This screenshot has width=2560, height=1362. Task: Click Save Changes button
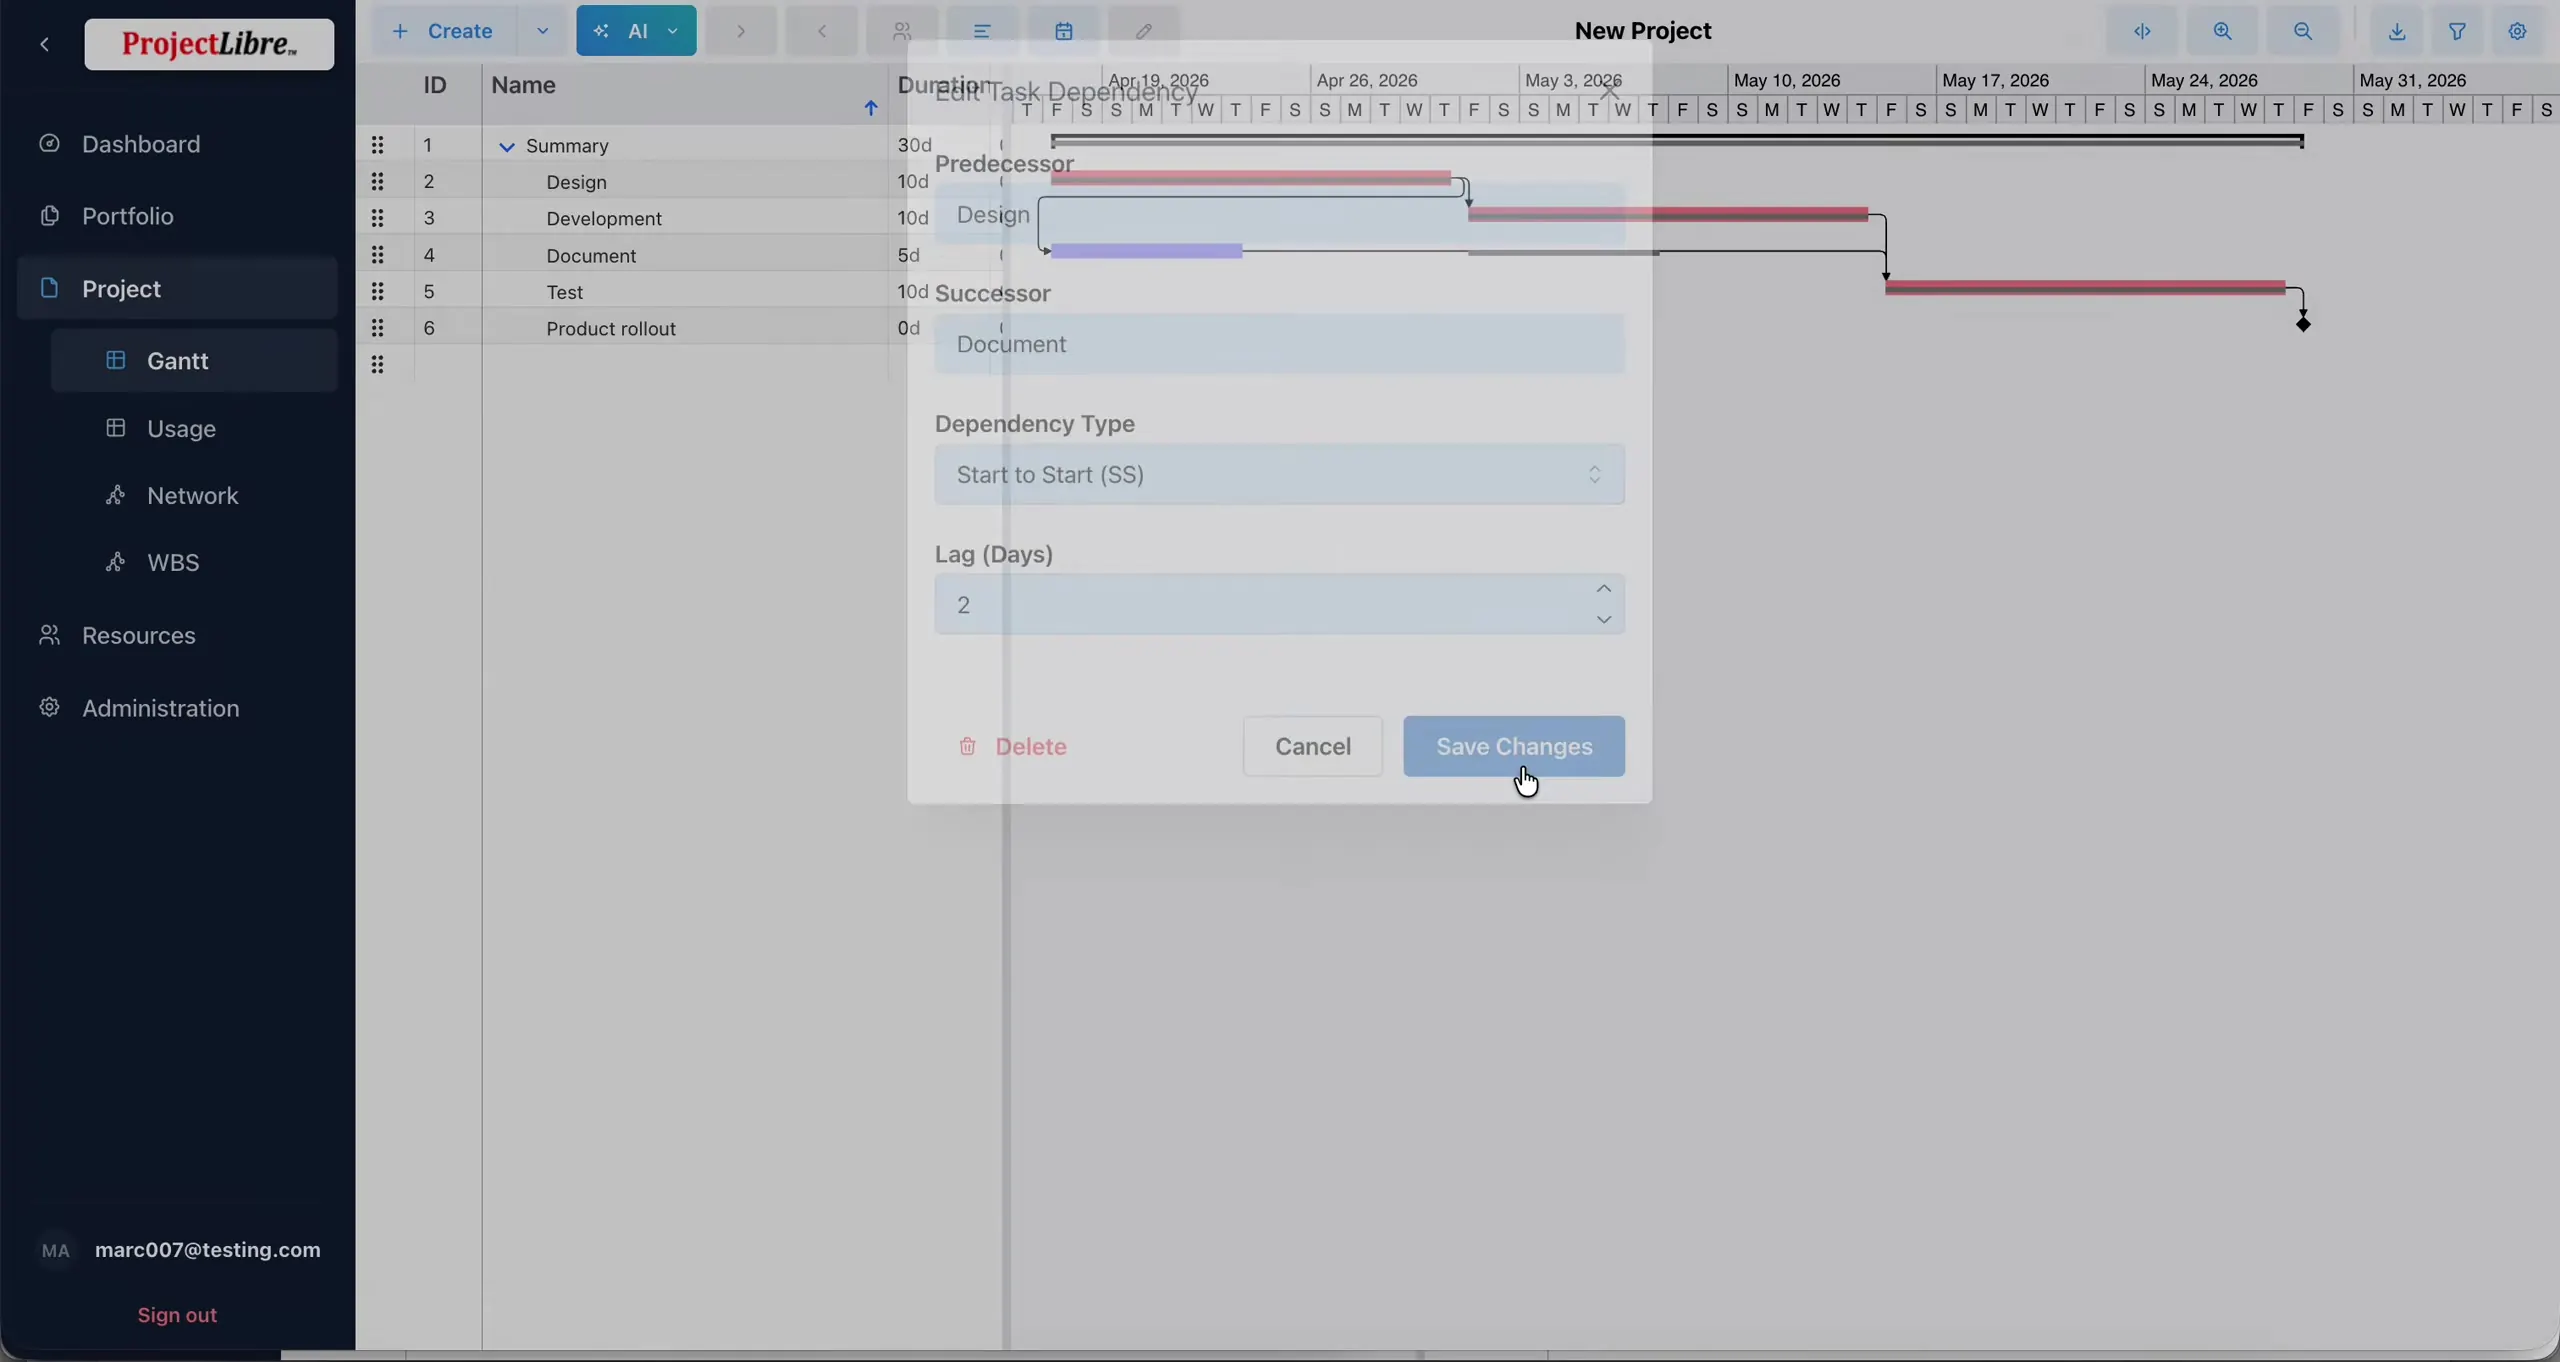coord(1514,746)
